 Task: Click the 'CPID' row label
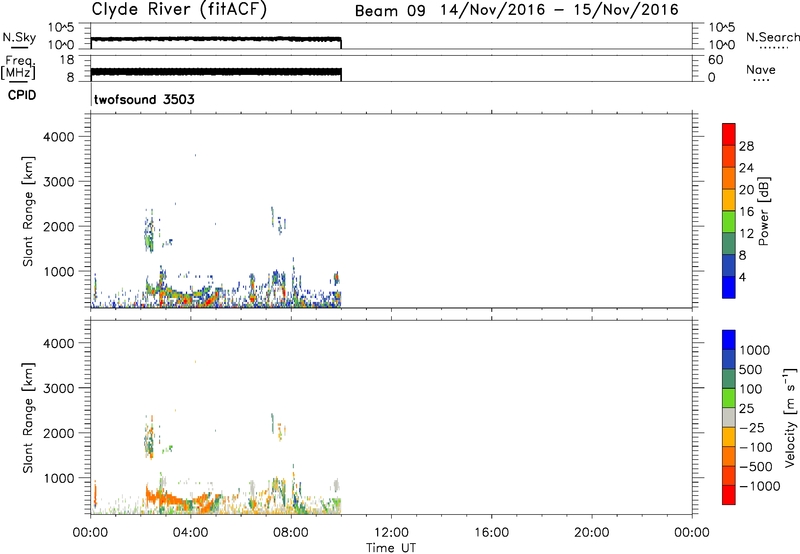pos(22,95)
